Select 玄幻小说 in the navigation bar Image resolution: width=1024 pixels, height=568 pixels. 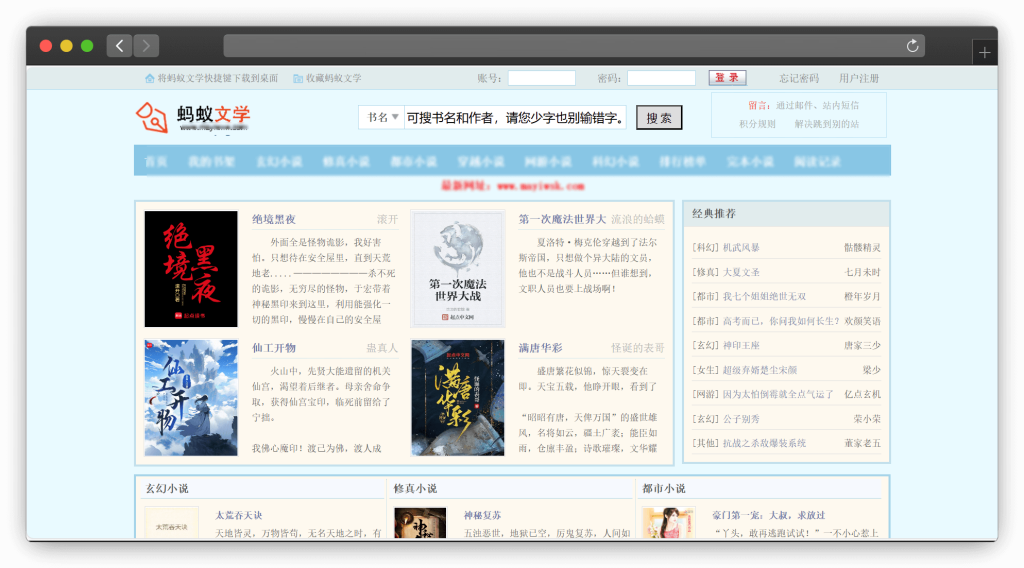pyautogui.click(x=279, y=161)
